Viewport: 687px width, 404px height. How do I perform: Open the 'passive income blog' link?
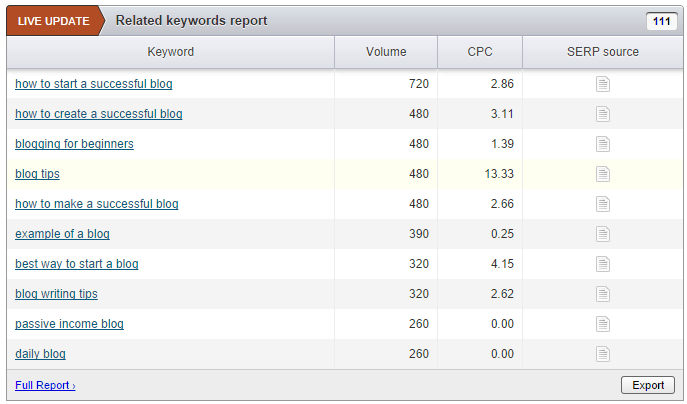pos(69,324)
